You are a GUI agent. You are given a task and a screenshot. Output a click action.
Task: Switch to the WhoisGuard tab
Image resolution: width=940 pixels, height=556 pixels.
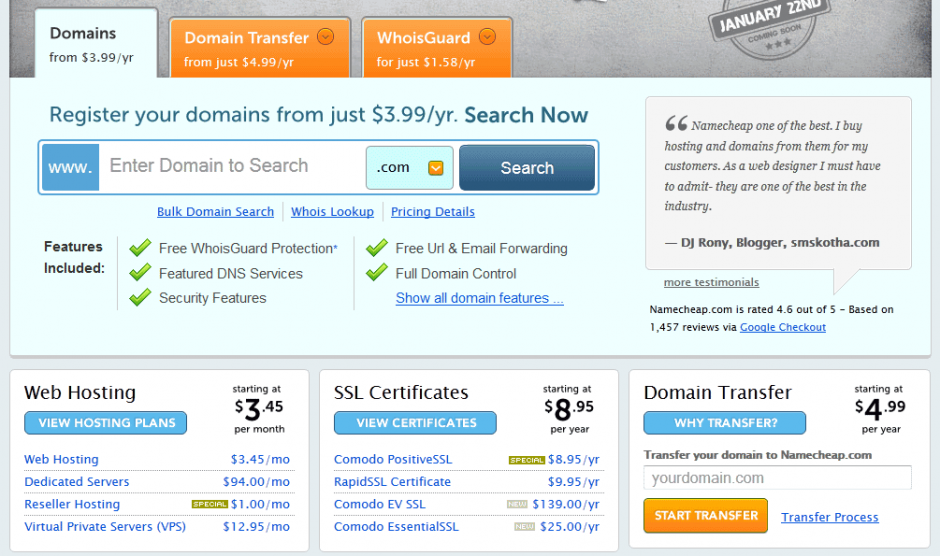tap(437, 48)
